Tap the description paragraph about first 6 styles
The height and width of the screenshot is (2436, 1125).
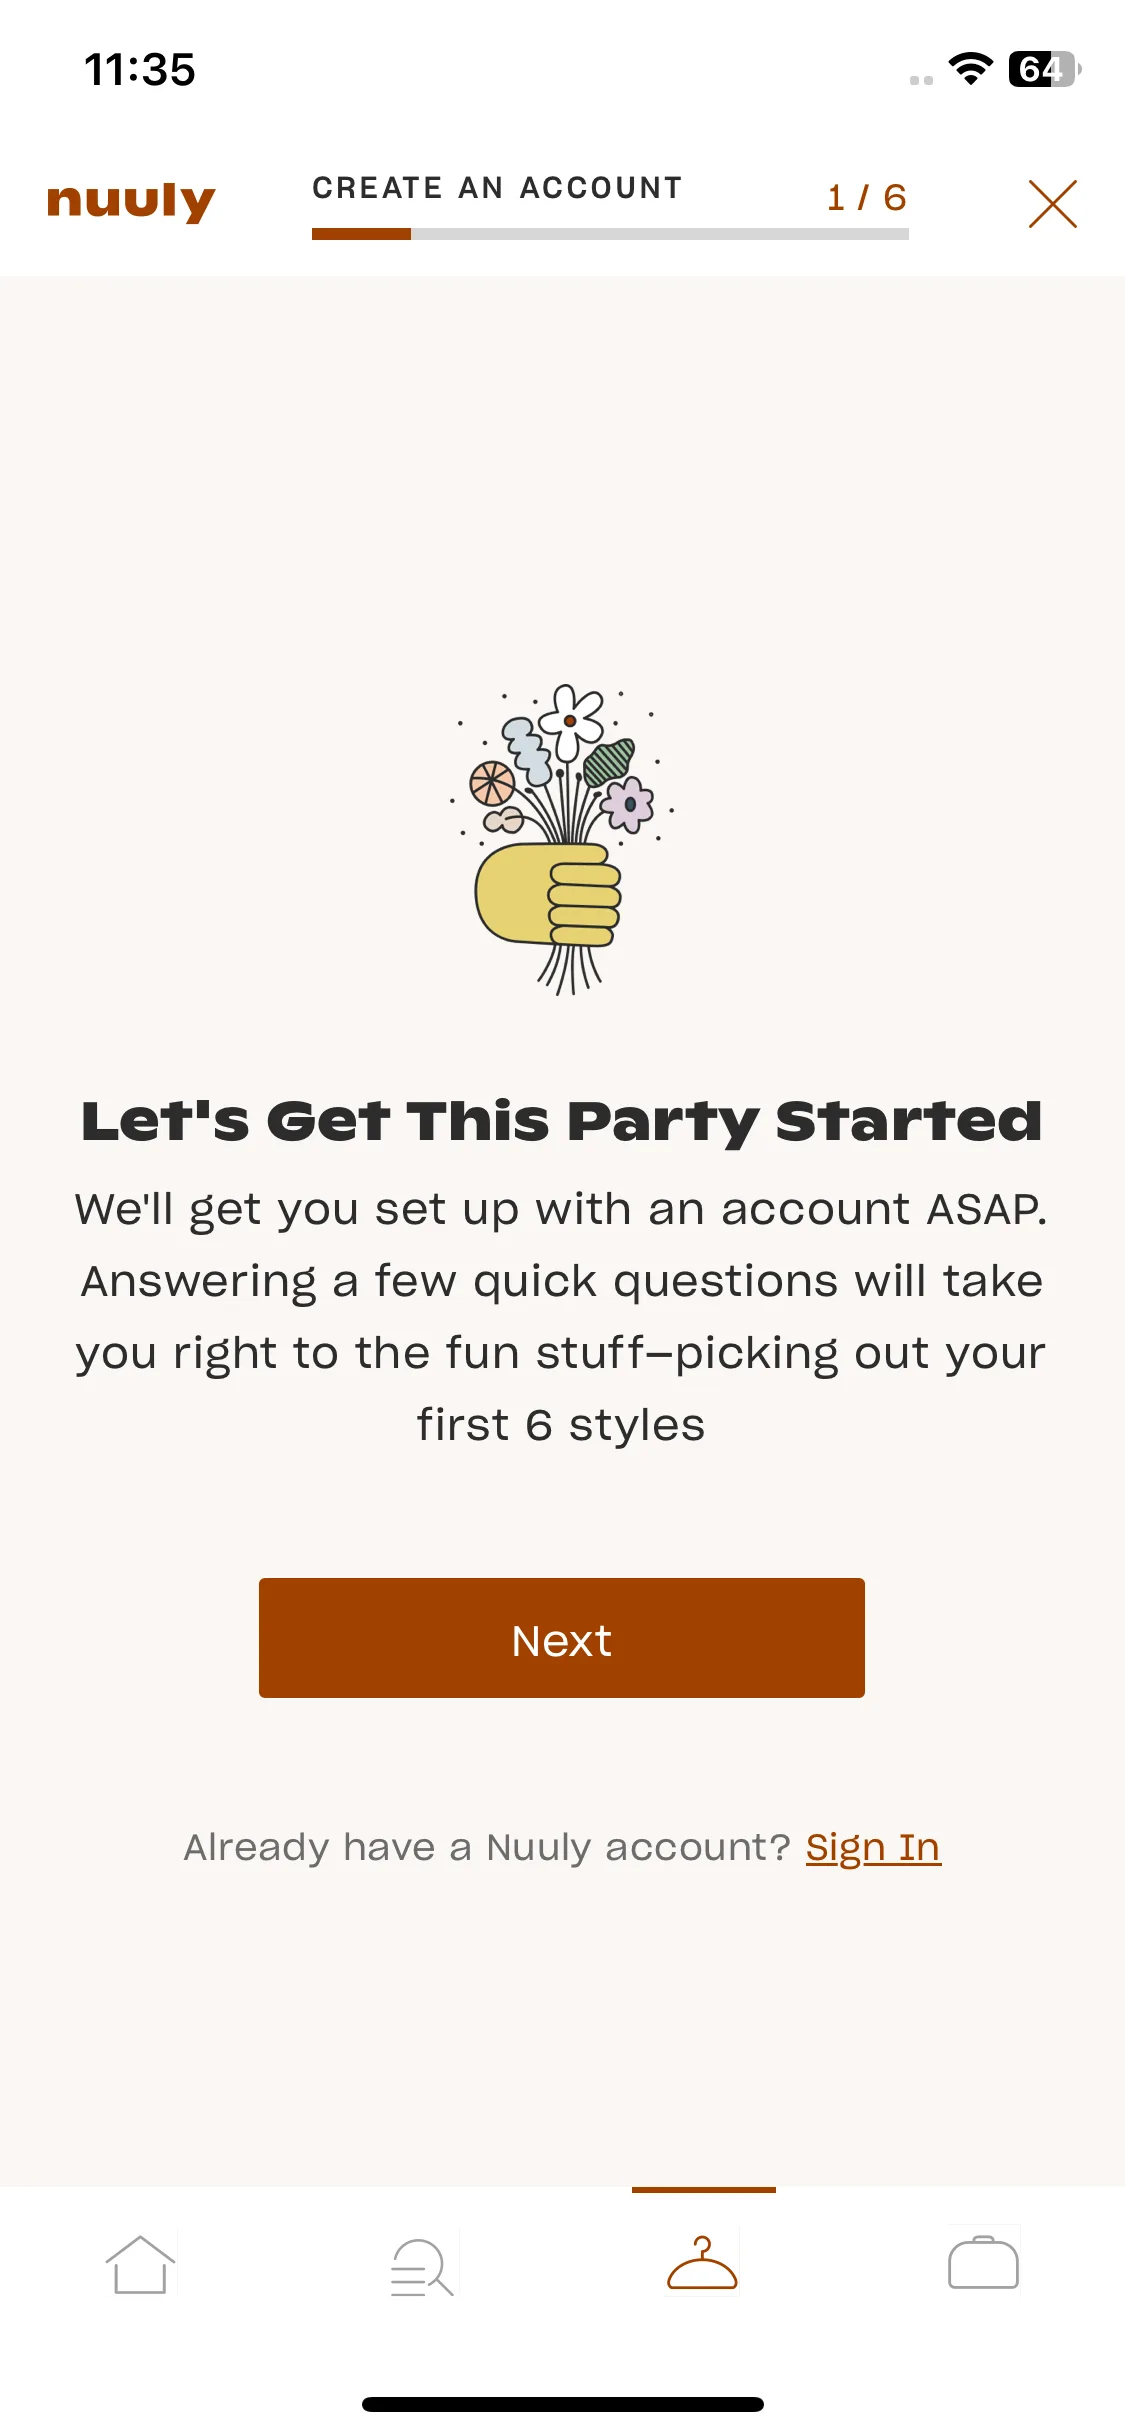[x=562, y=1317]
